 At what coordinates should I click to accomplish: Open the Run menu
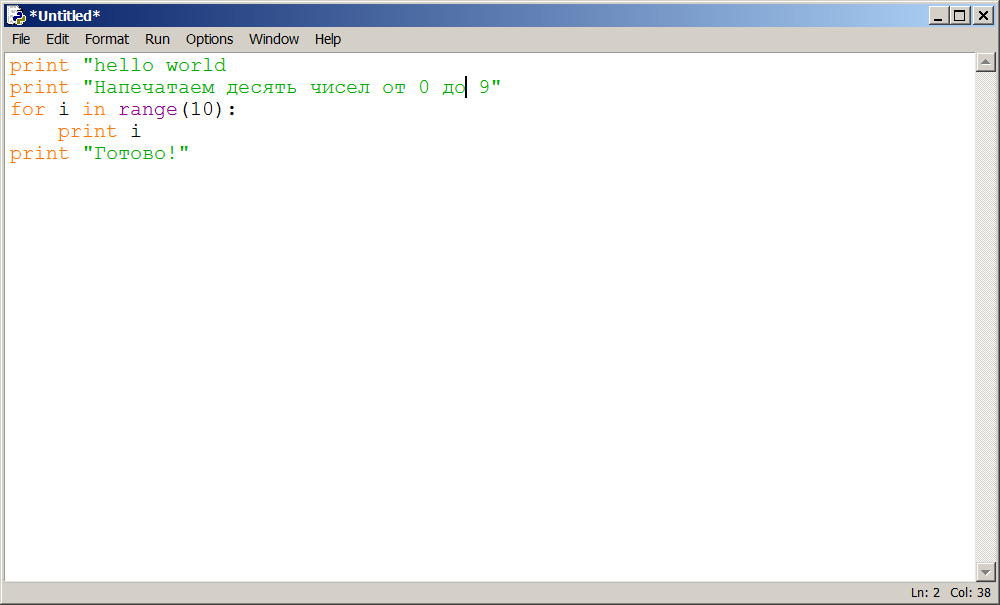click(157, 39)
